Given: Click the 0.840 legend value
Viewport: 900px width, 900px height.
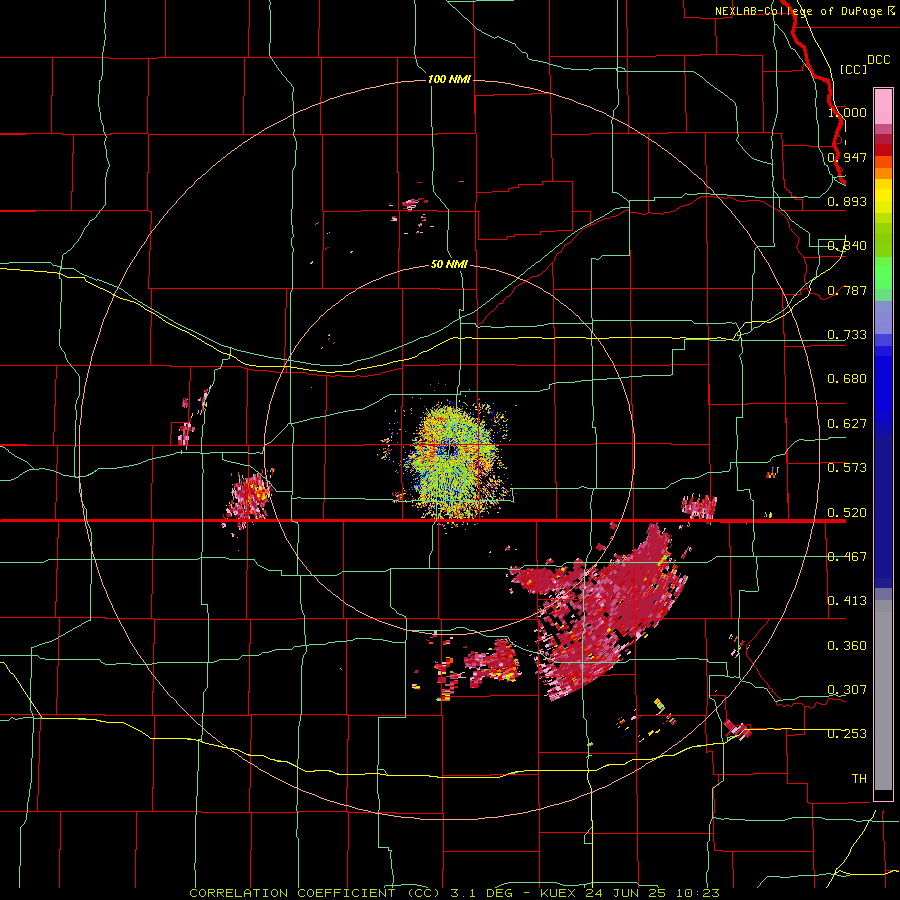Looking at the screenshot, I should tap(847, 246).
